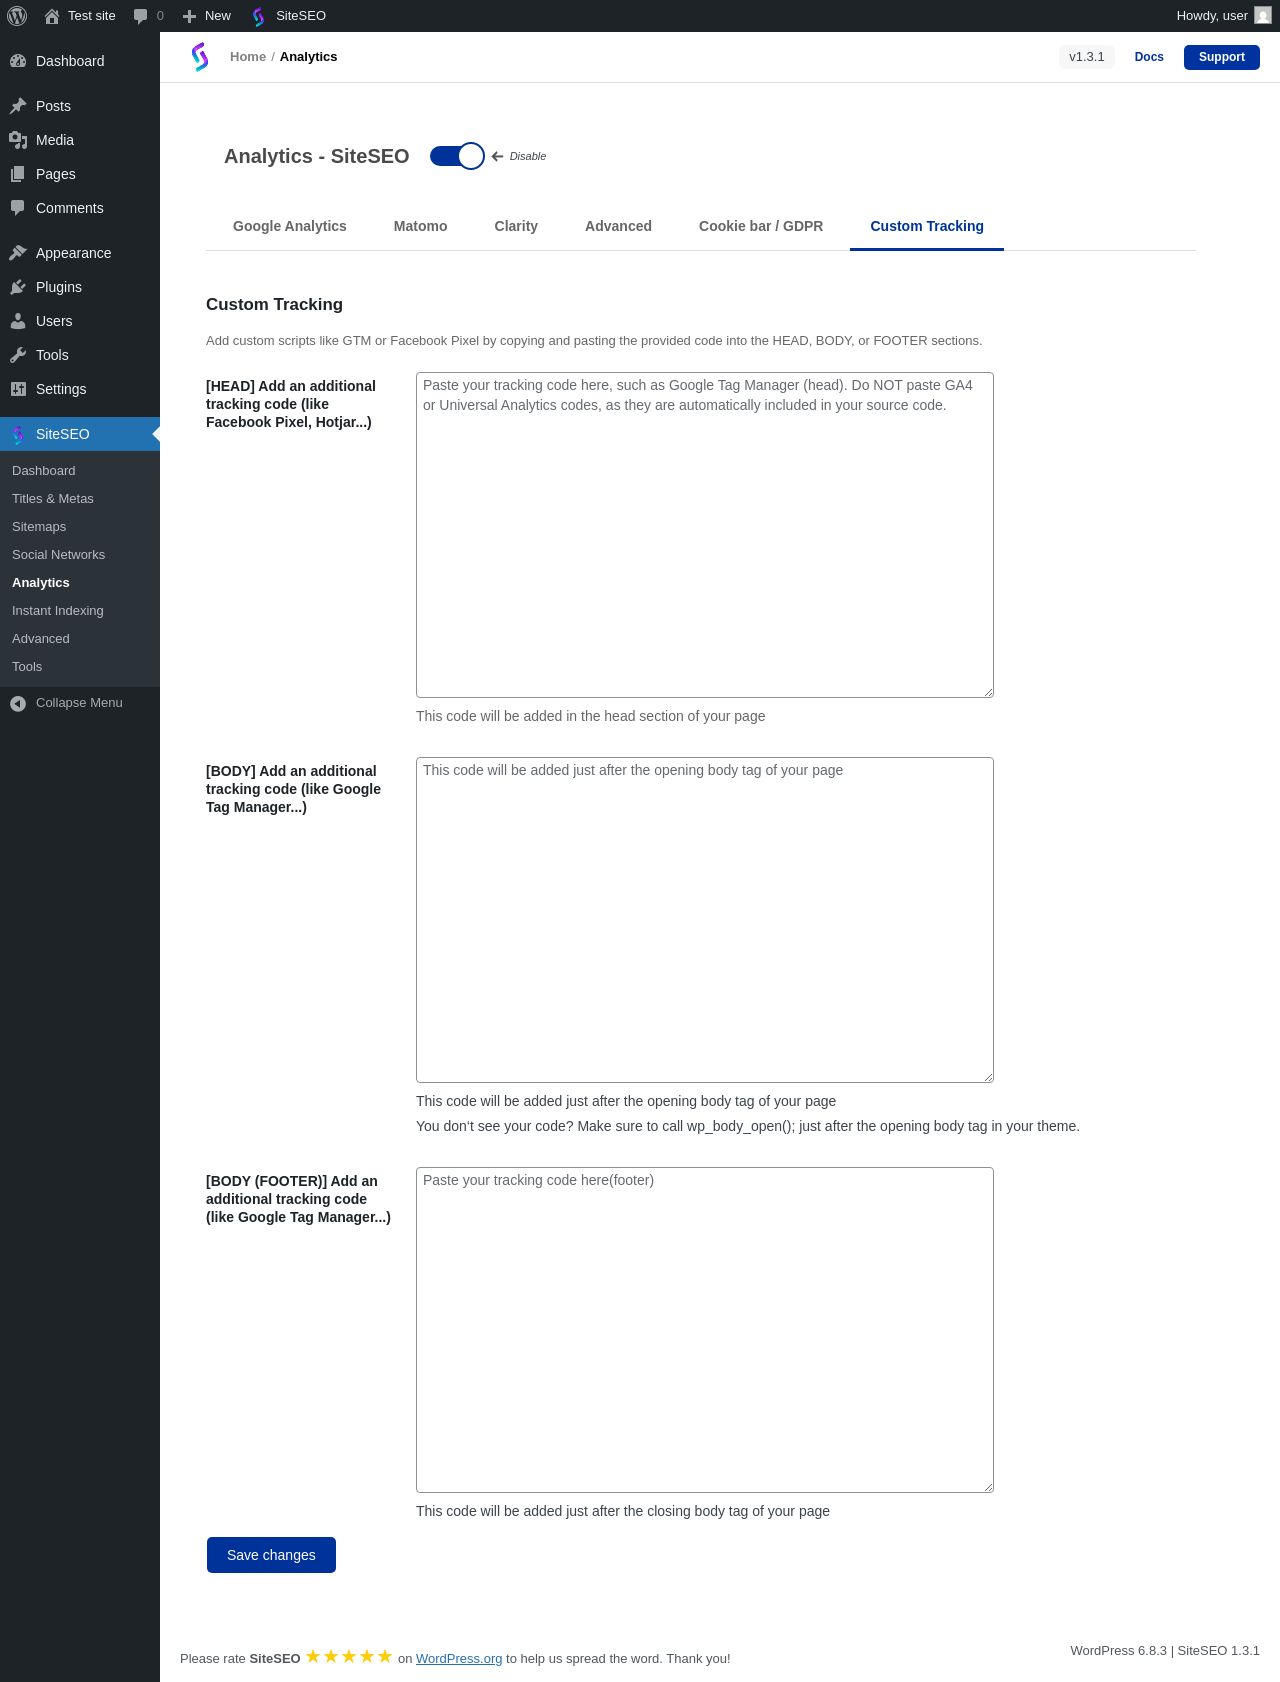Go to the Cookie bar / GDPR tab

click(x=761, y=226)
